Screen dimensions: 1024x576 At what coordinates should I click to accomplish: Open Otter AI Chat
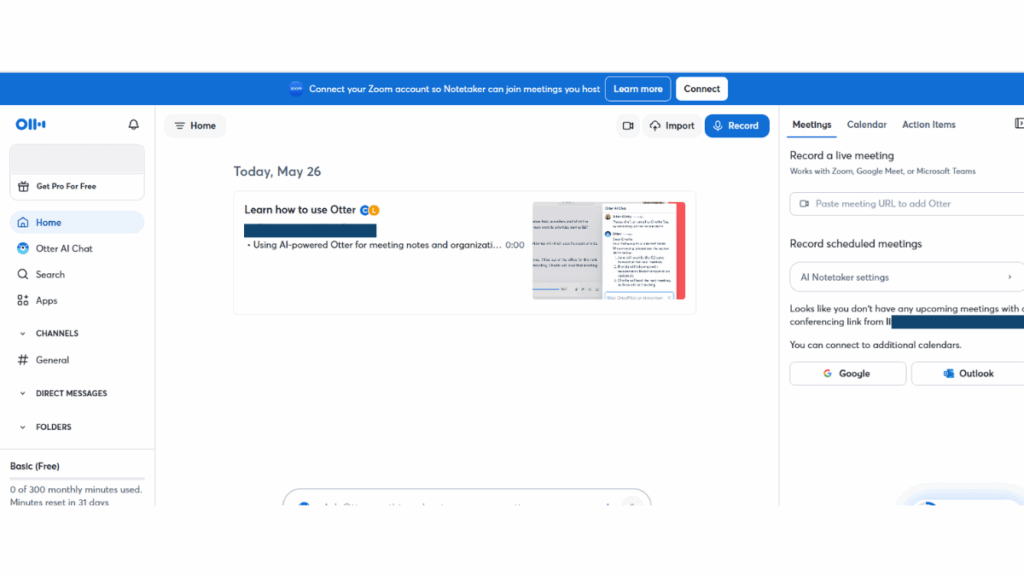64,249
